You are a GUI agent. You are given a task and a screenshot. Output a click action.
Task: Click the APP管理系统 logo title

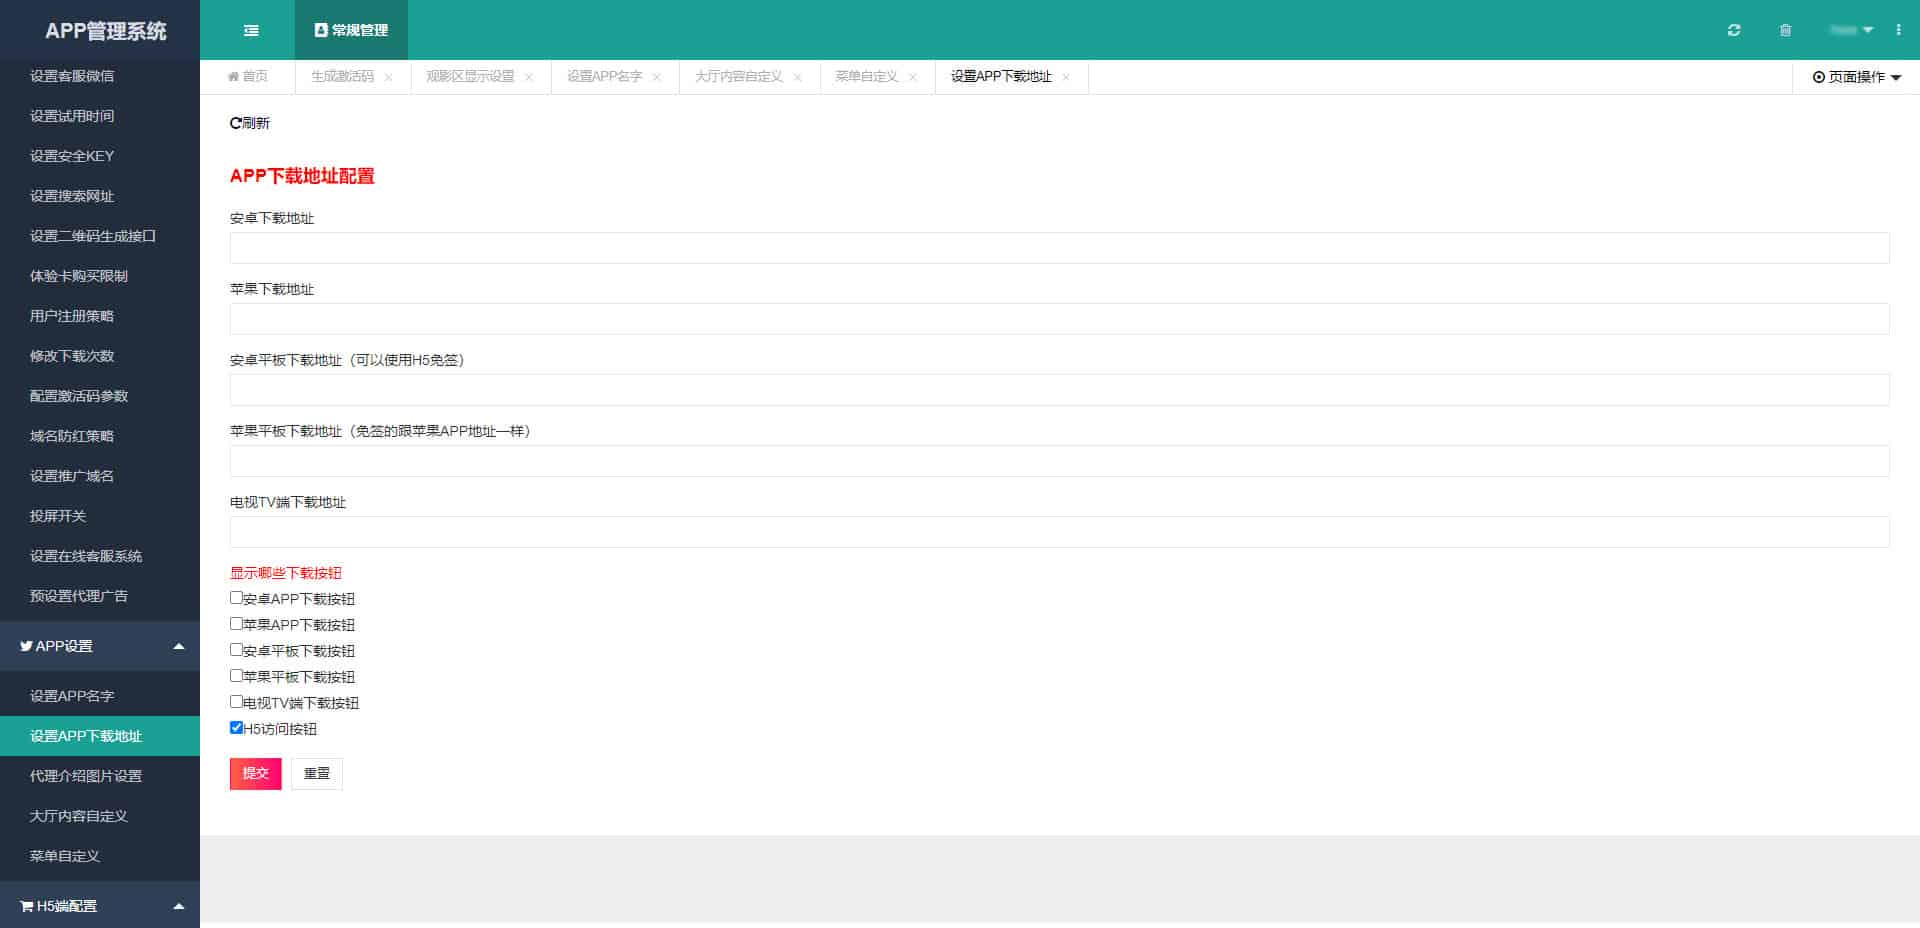click(x=105, y=31)
